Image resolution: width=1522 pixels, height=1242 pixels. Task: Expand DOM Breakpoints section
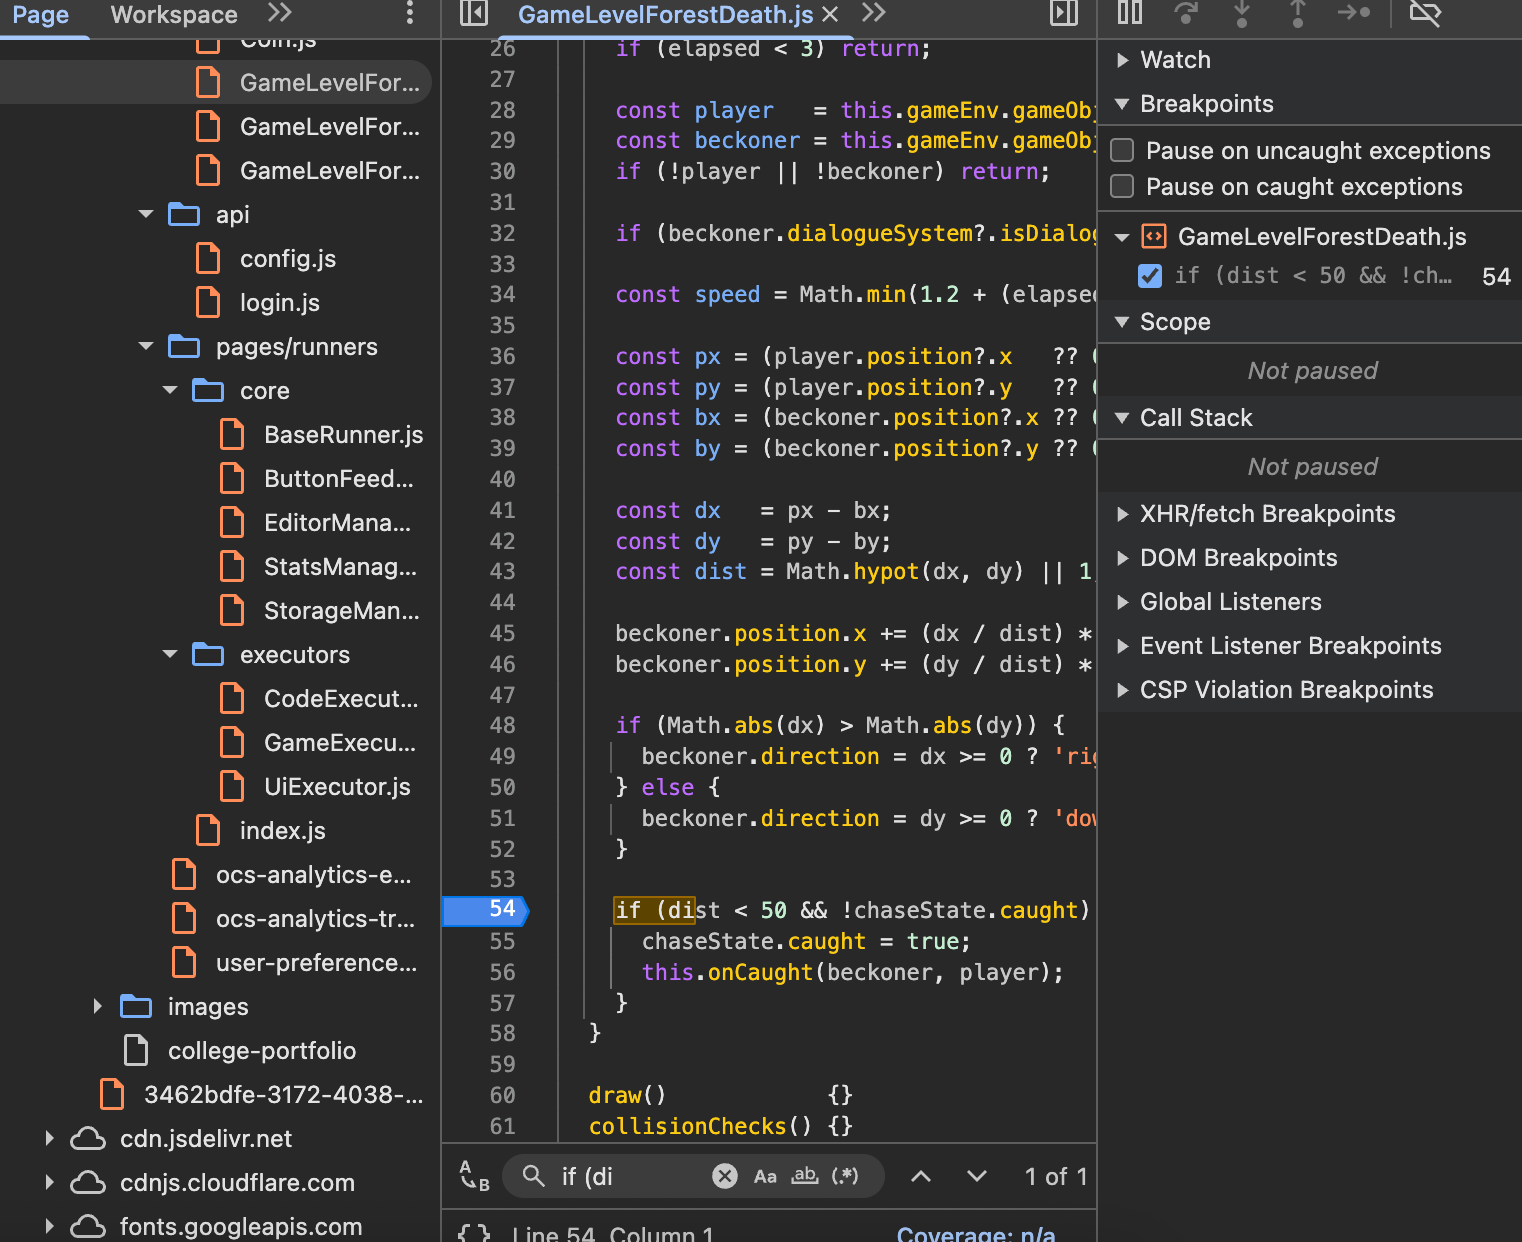coord(1123,558)
